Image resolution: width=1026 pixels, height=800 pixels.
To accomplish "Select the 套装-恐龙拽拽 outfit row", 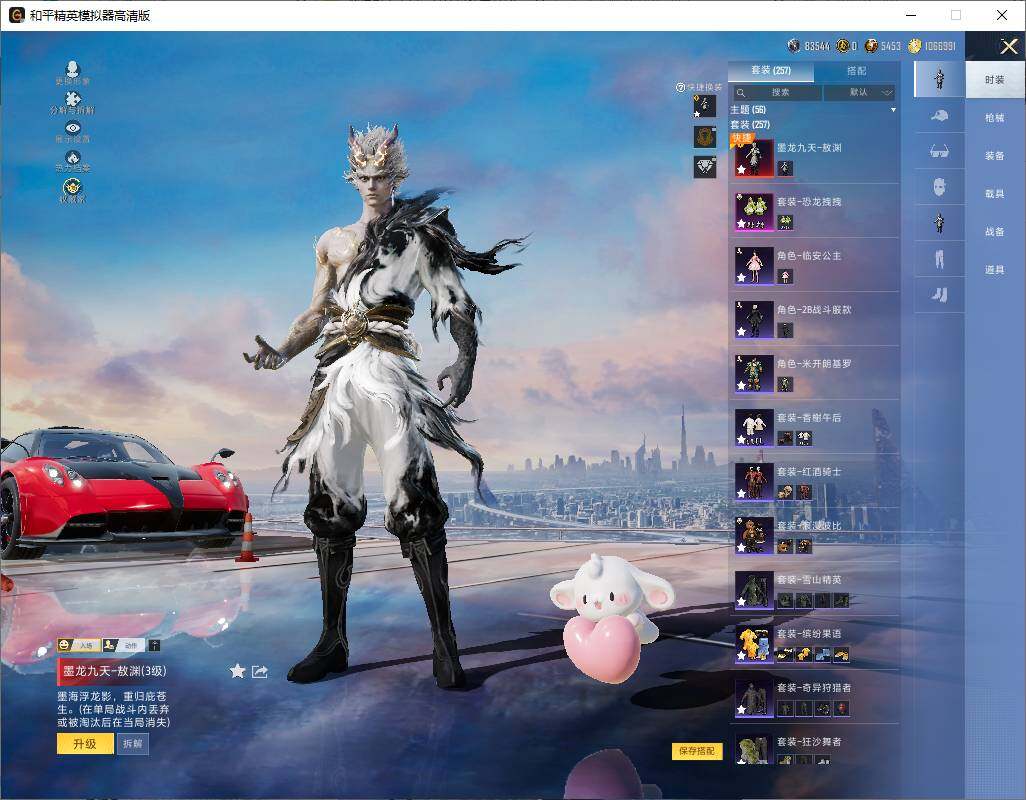I will pos(815,211).
